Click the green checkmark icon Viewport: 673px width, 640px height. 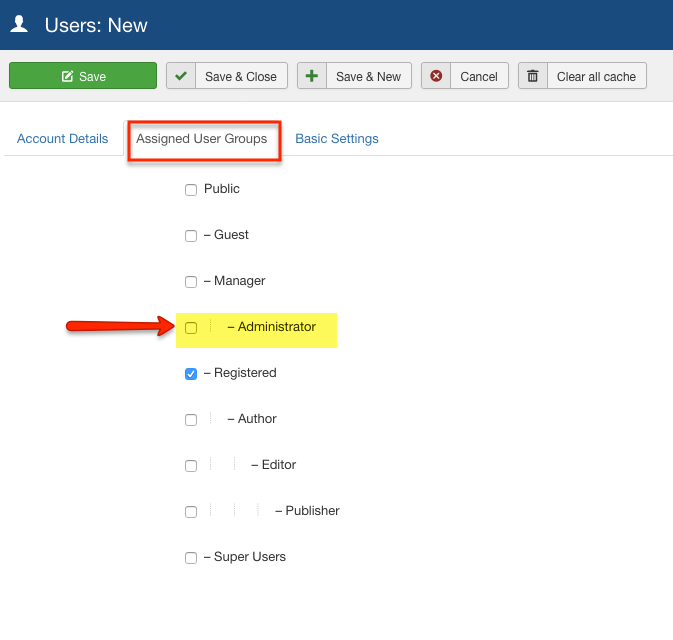181,76
